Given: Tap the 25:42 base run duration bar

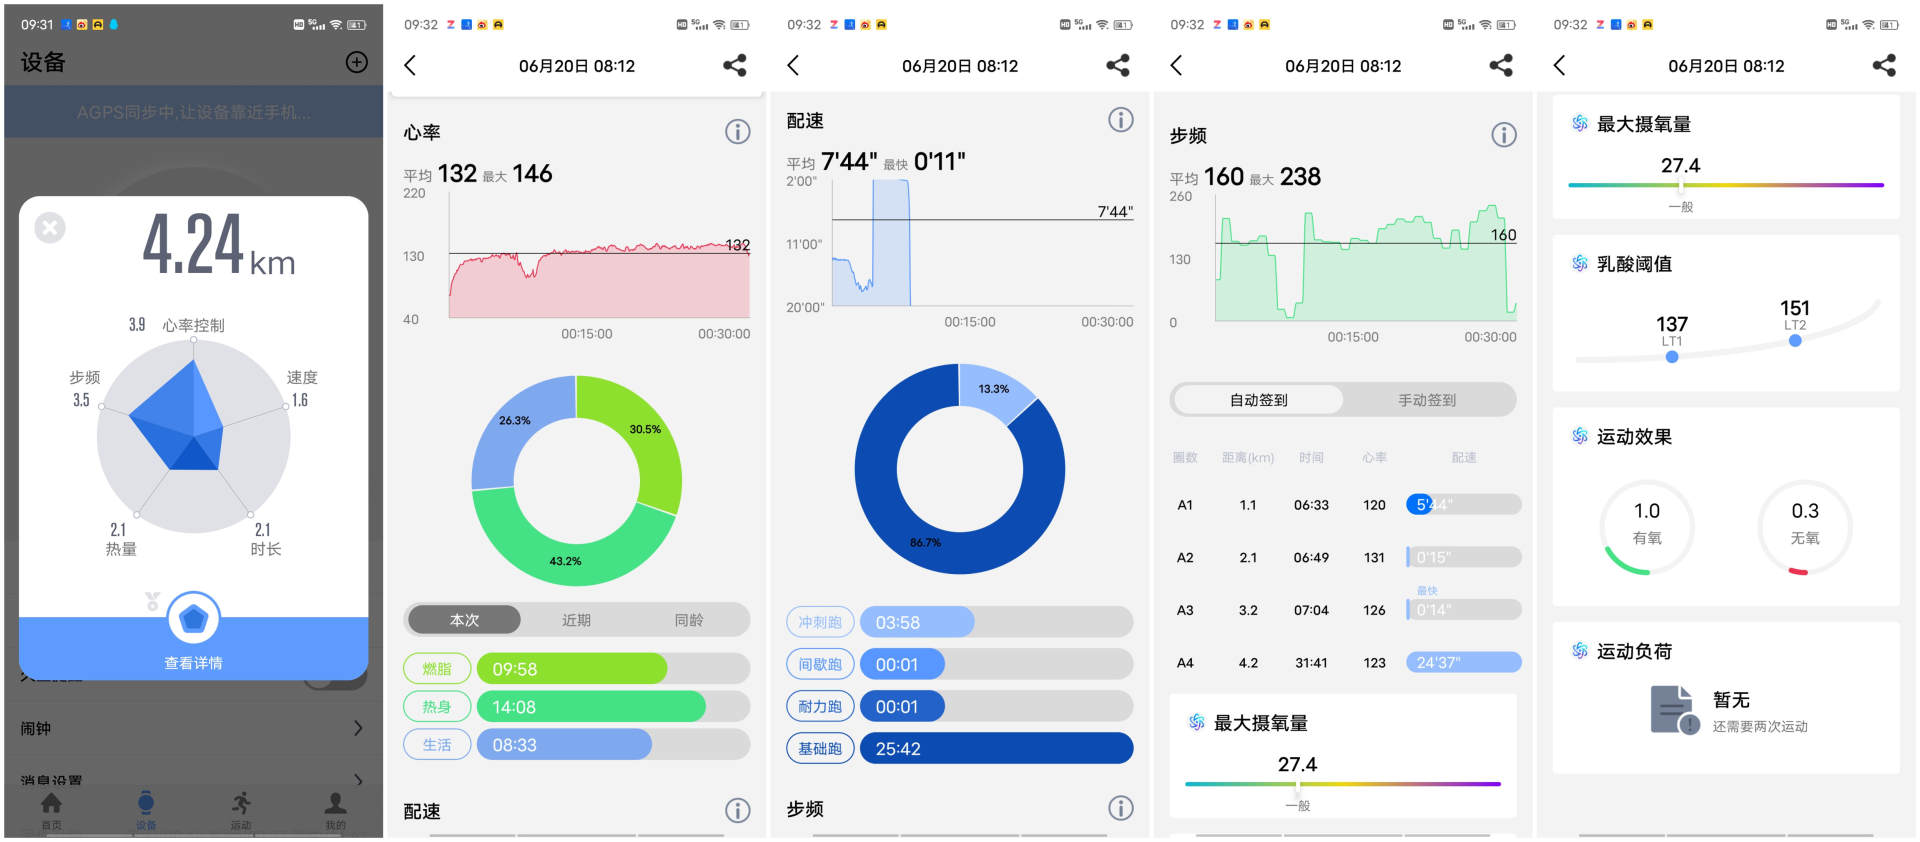Looking at the screenshot, I should coord(996,748).
